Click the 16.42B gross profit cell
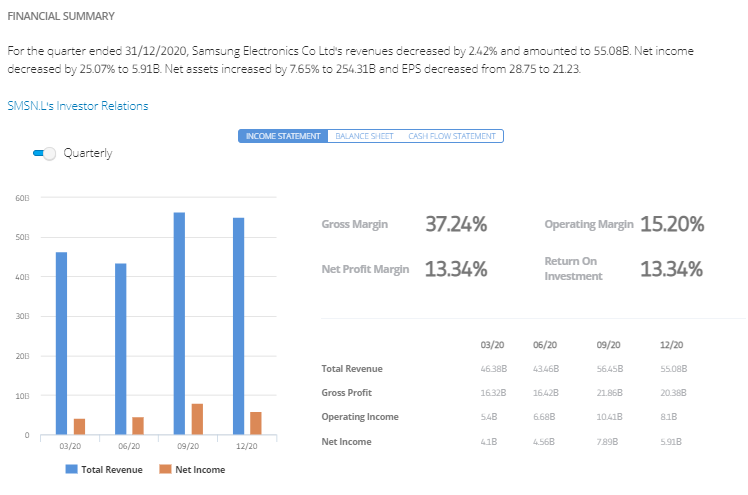This screenshot has width=748, height=495. click(x=546, y=393)
